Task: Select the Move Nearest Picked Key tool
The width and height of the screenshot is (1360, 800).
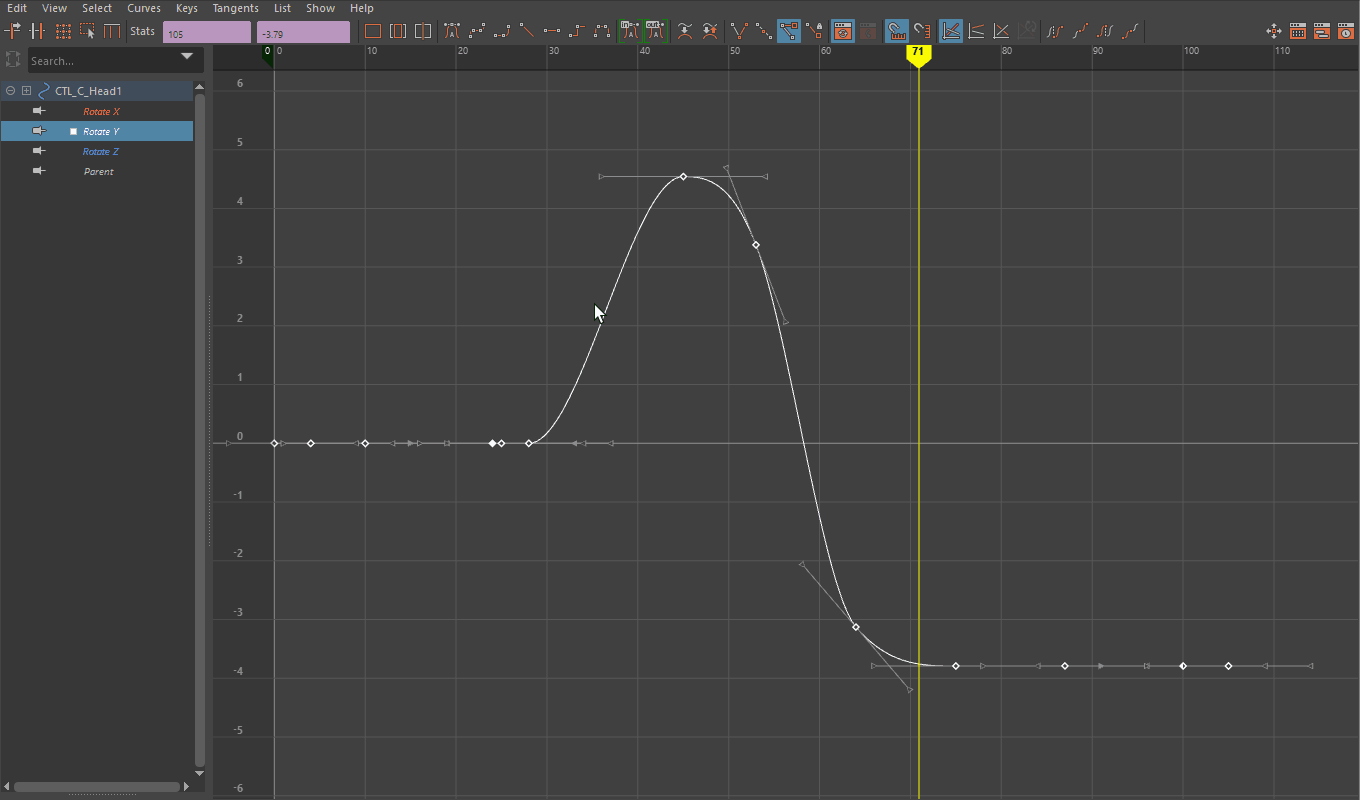Action: (x=14, y=31)
